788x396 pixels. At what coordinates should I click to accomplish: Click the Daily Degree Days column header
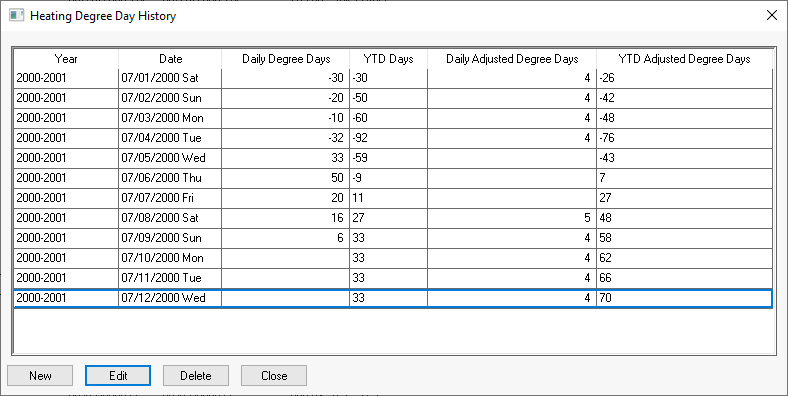pyautogui.click(x=285, y=59)
